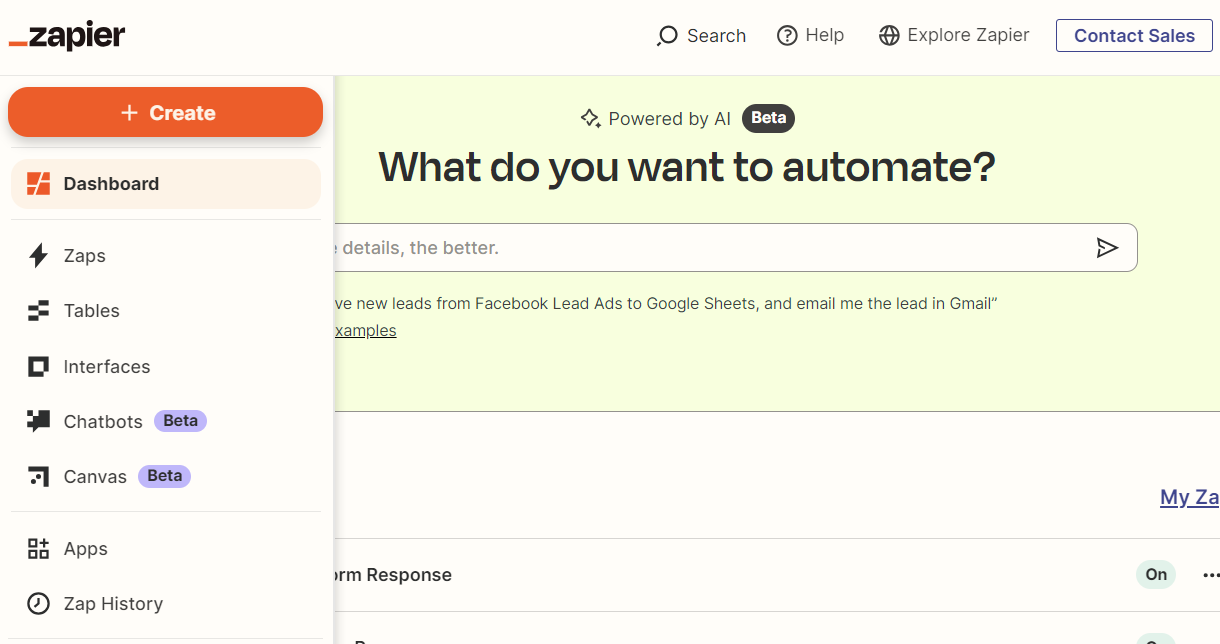
Task: Click the magnifier Search icon
Action: [x=667, y=36]
